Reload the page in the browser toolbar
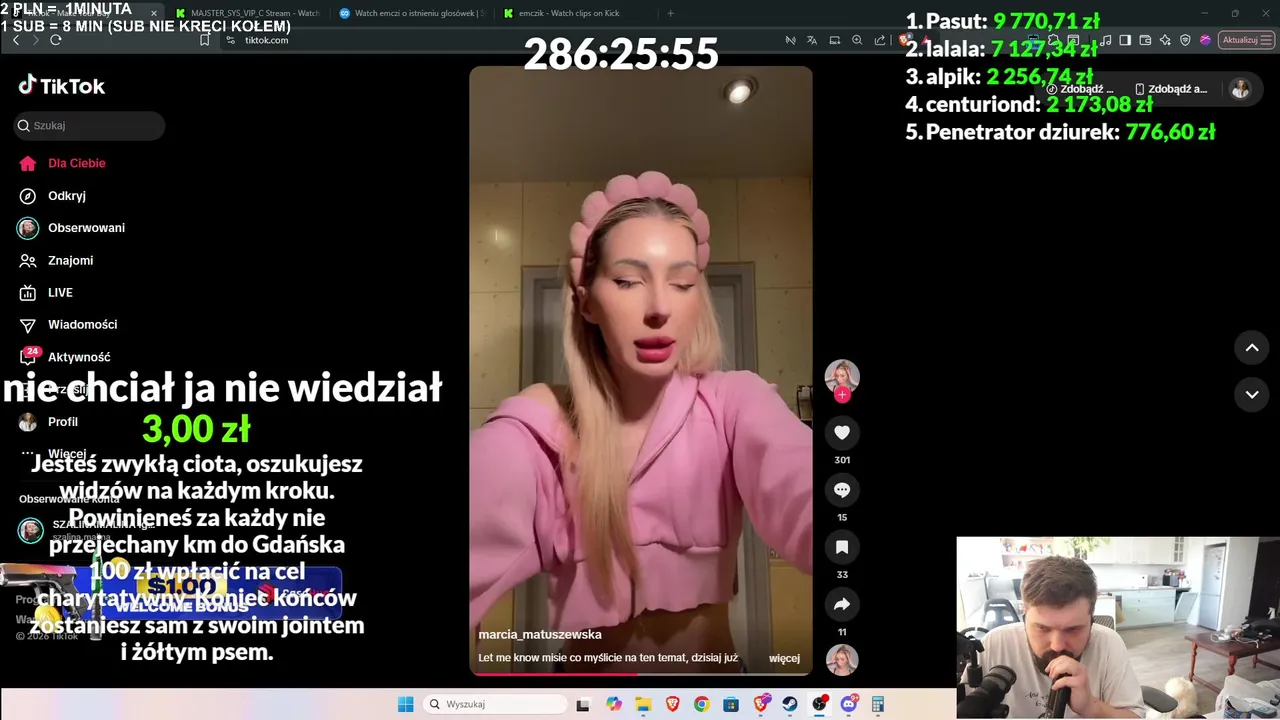 point(56,40)
